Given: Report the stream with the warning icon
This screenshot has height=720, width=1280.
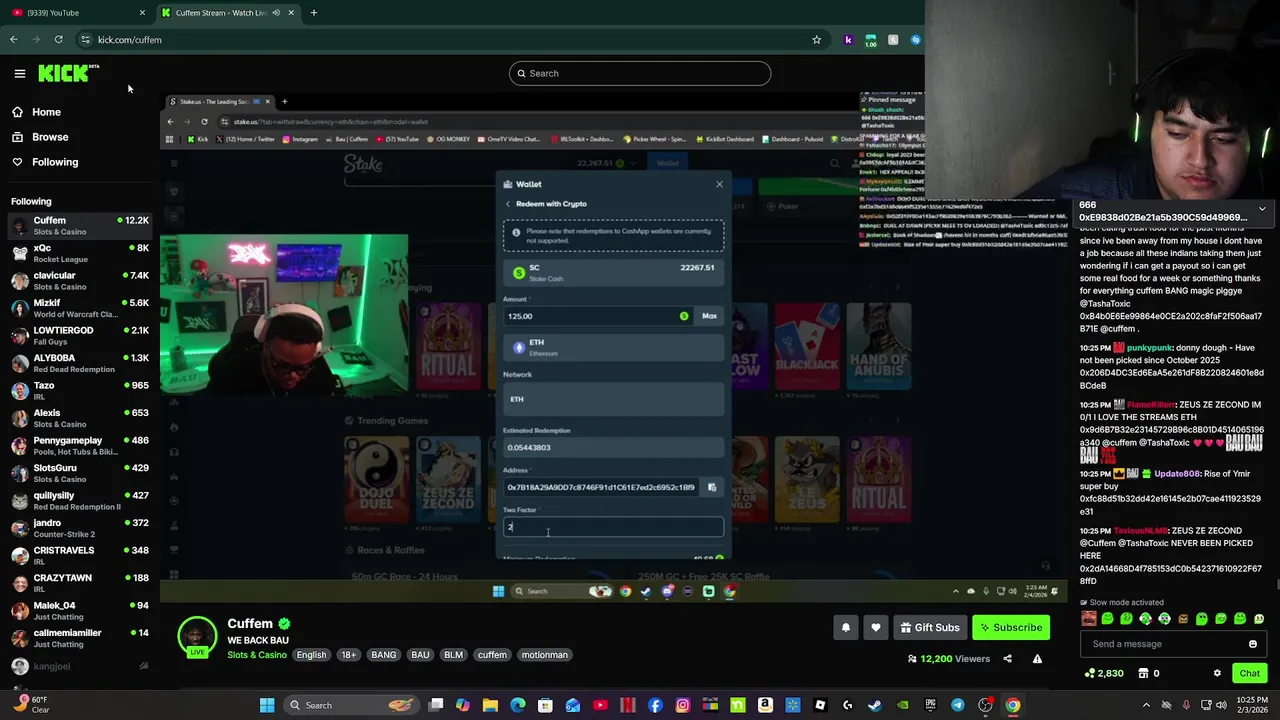Looking at the screenshot, I should point(1037,659).
